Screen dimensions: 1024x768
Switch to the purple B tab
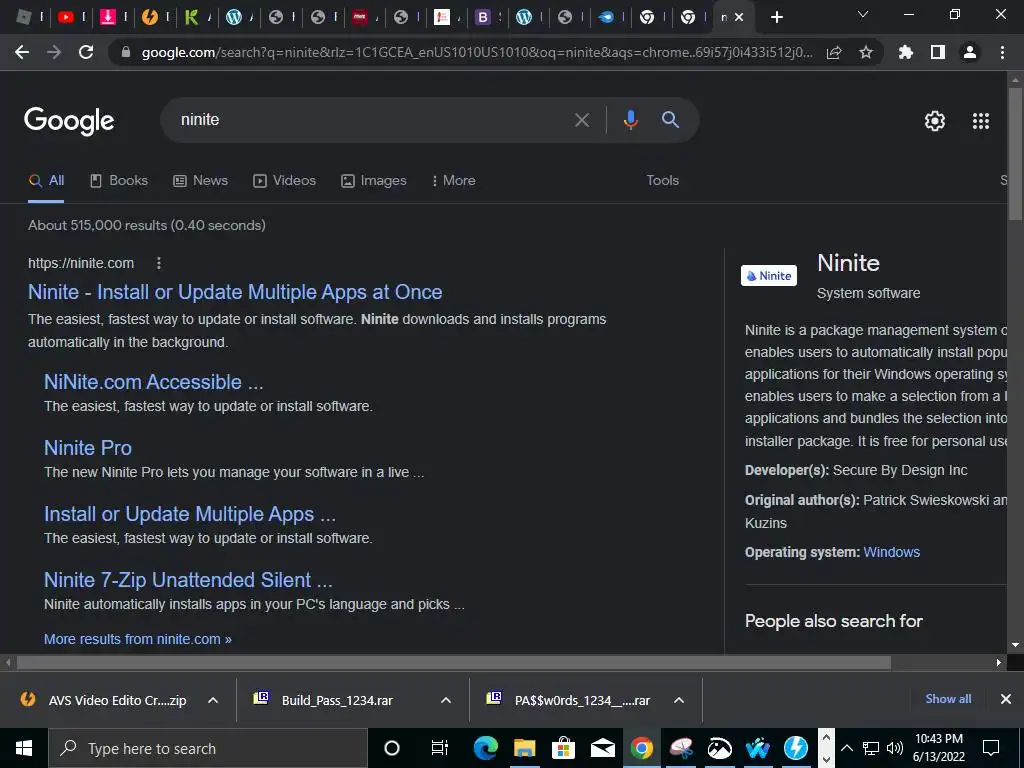(483, 17)
